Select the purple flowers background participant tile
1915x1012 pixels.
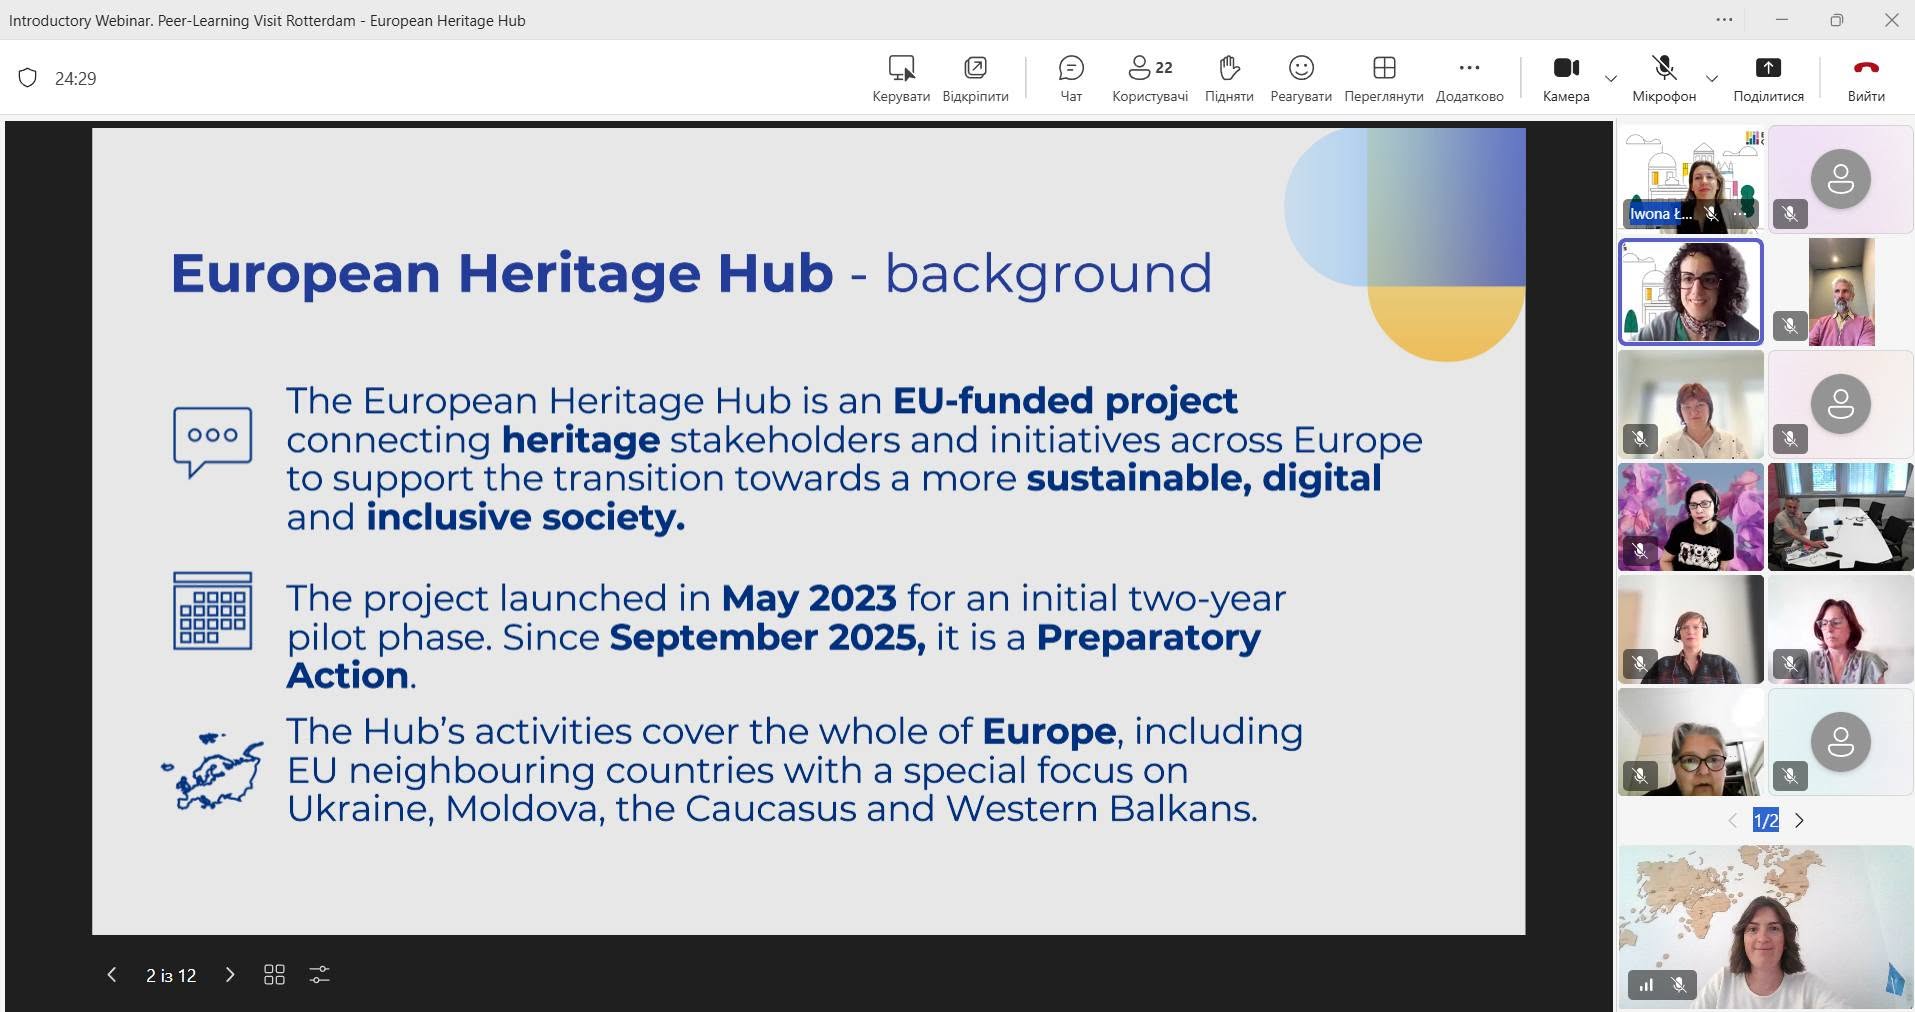coord(1690,516)
